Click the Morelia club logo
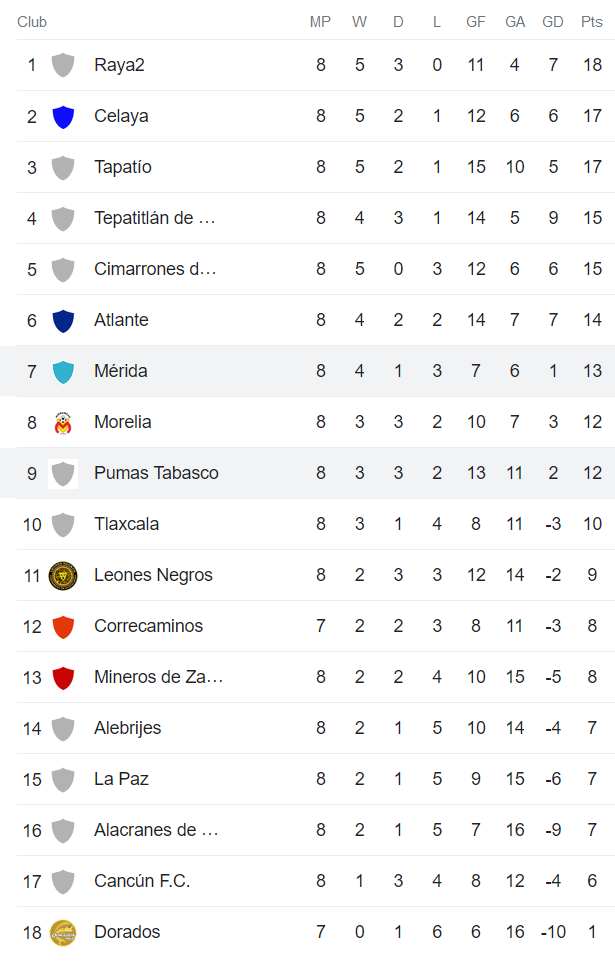Screen dimensions: 615x964 point(63,422)
